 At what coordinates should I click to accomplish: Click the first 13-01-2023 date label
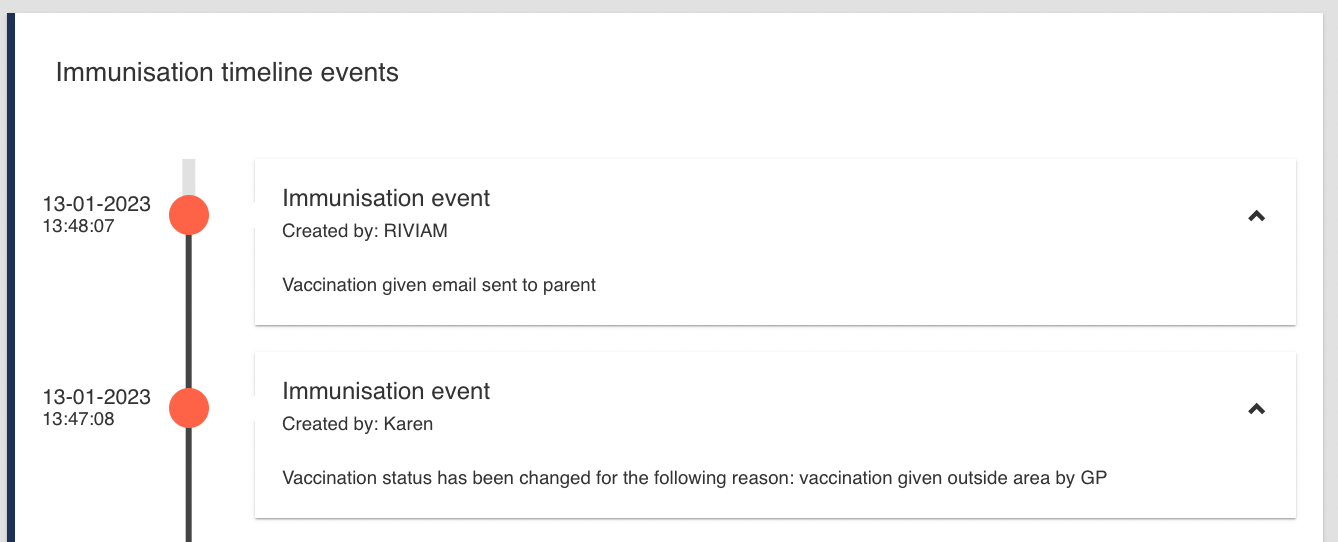pyautogui.click(x=96, y=204)
